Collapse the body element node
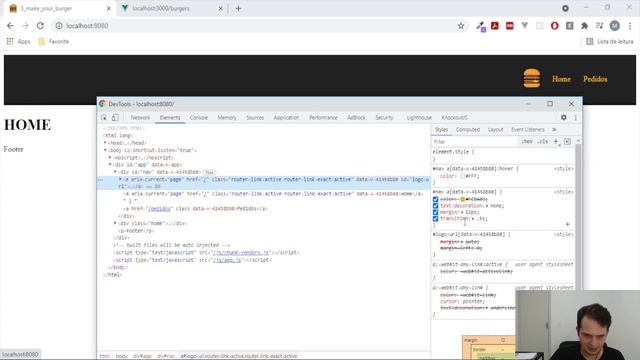640x360 pixels. click(x=105, y=150)
